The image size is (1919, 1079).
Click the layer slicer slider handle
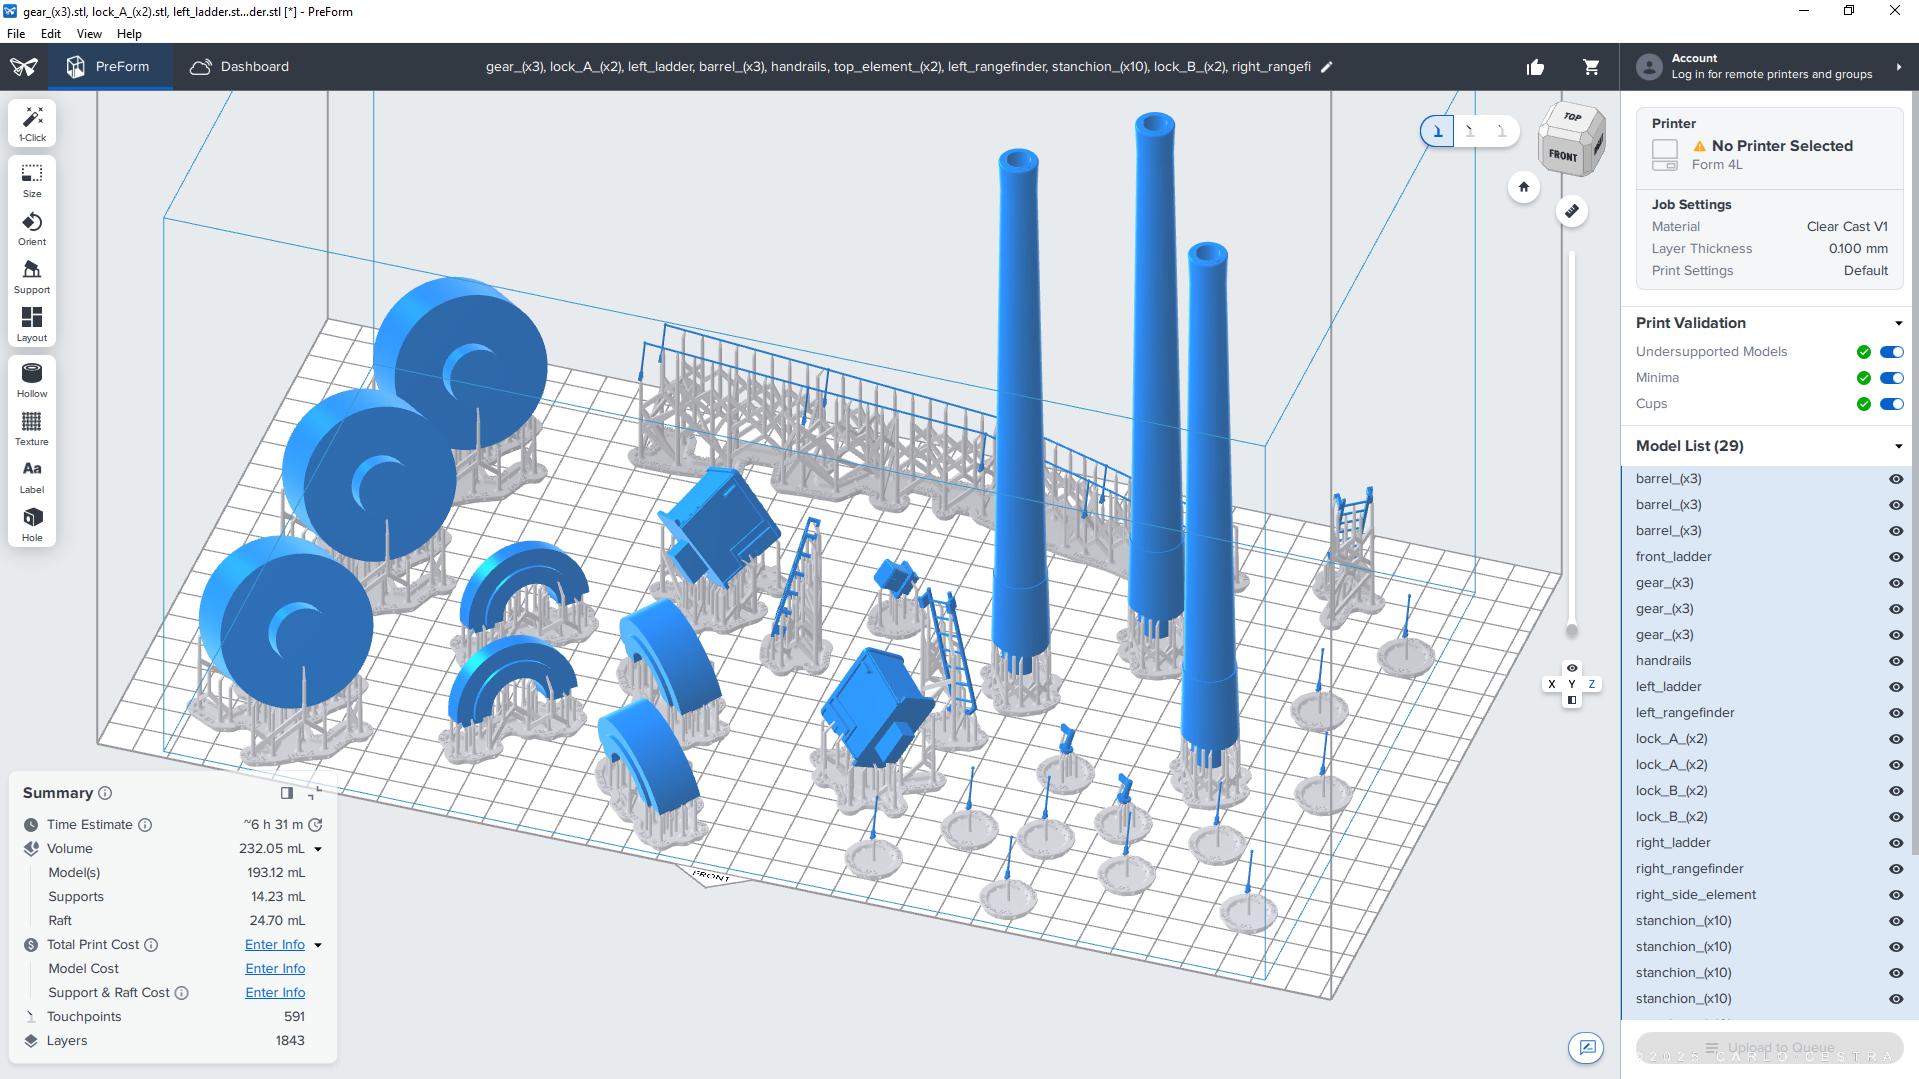[1571, 630]
